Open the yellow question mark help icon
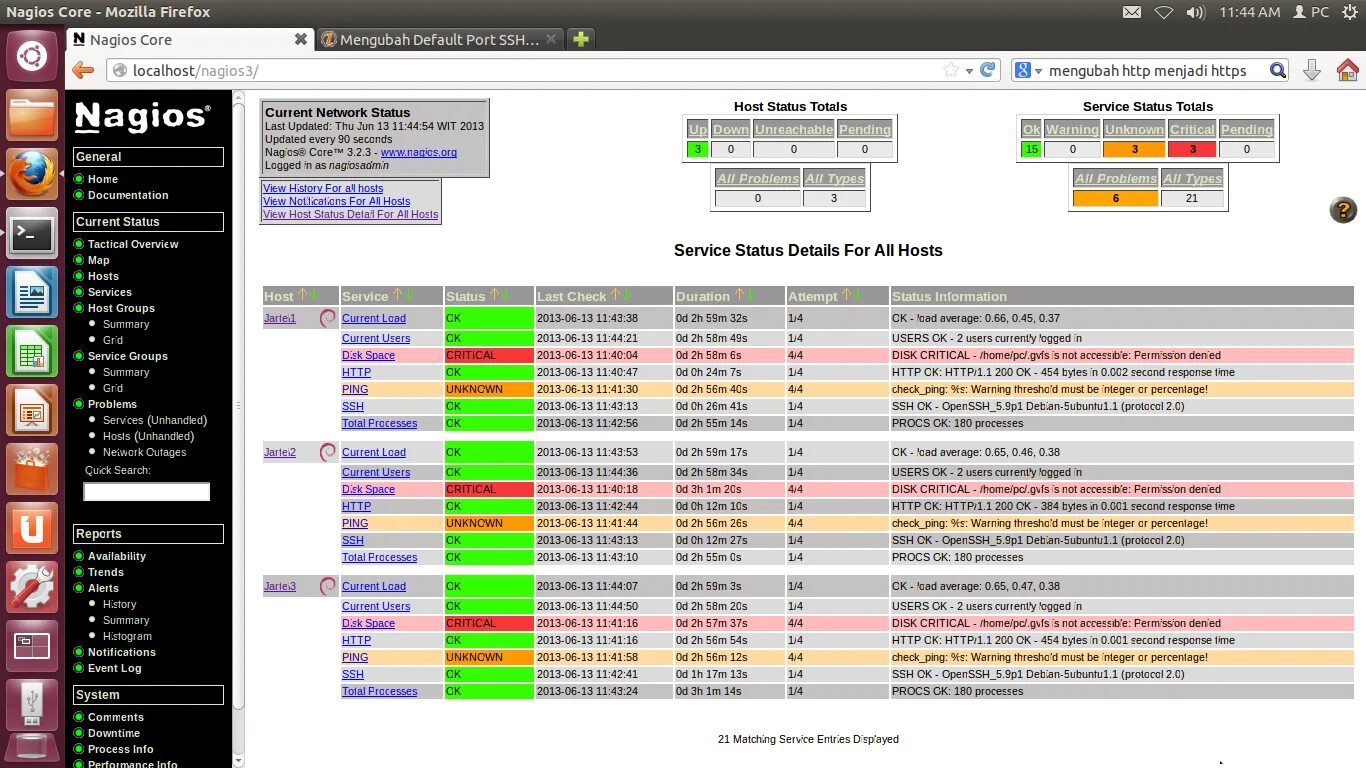 point(1342,211)
